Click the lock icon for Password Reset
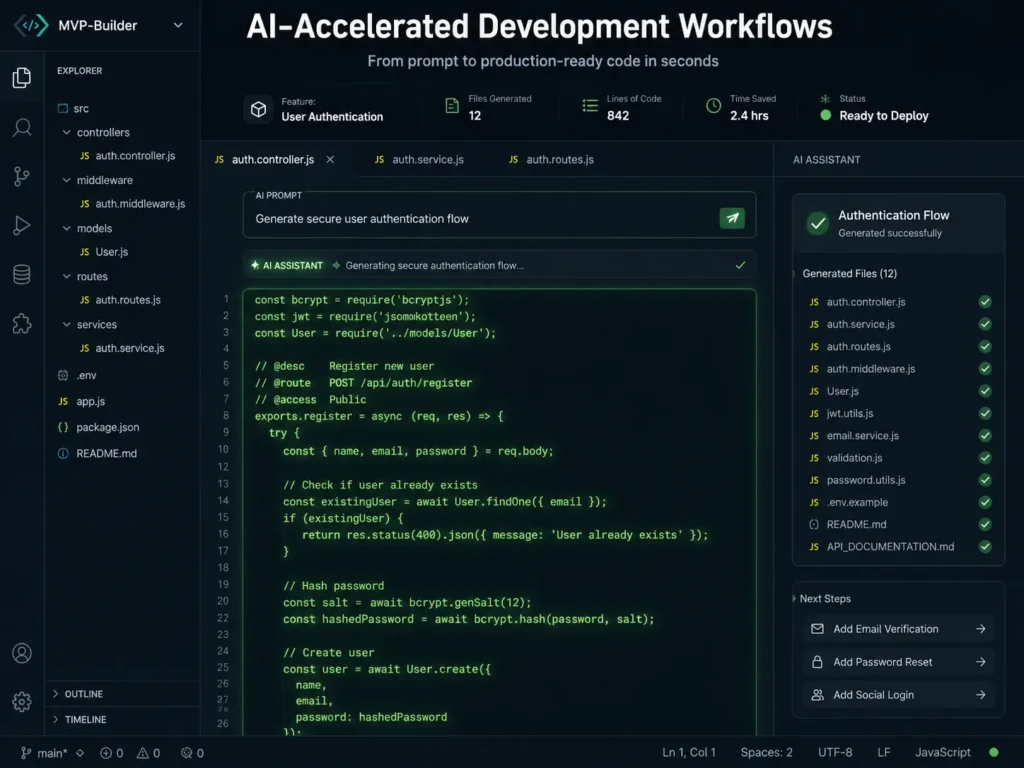The width and height of the screenshot is (1024, 768). pos(817,662)
